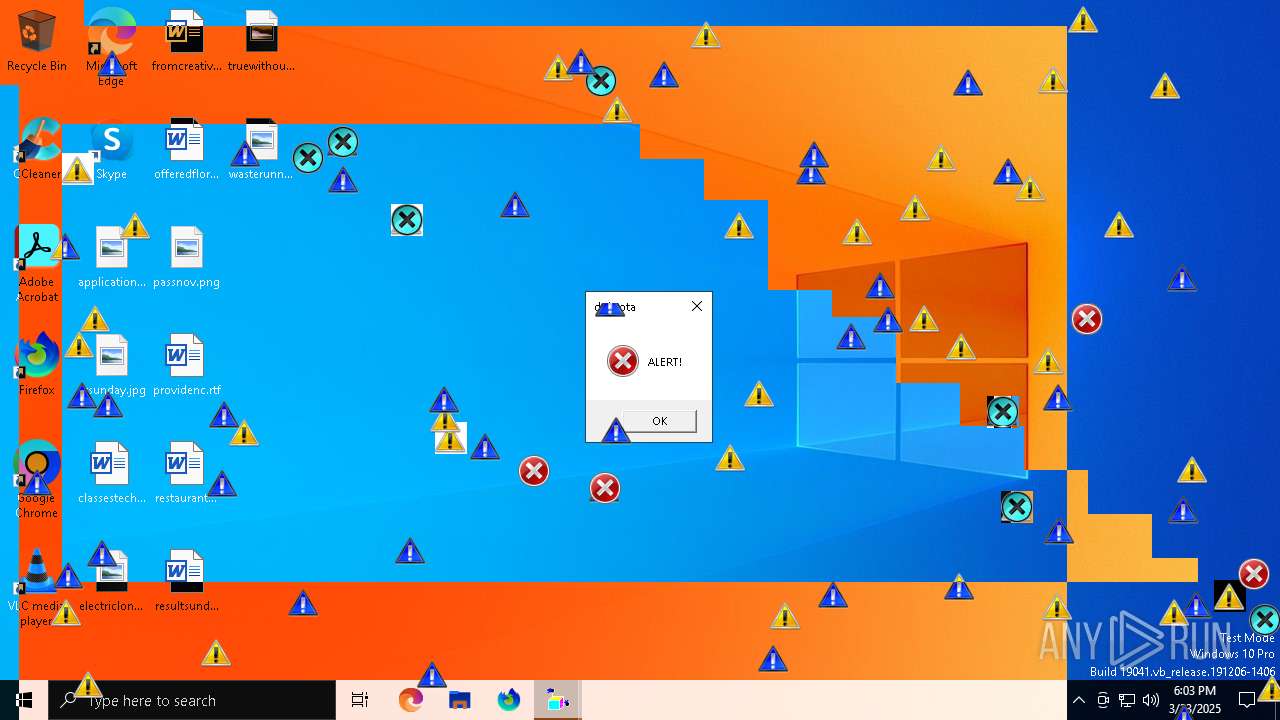
Task: Expand the hidden system tray icons
Action: point(1078,700)
